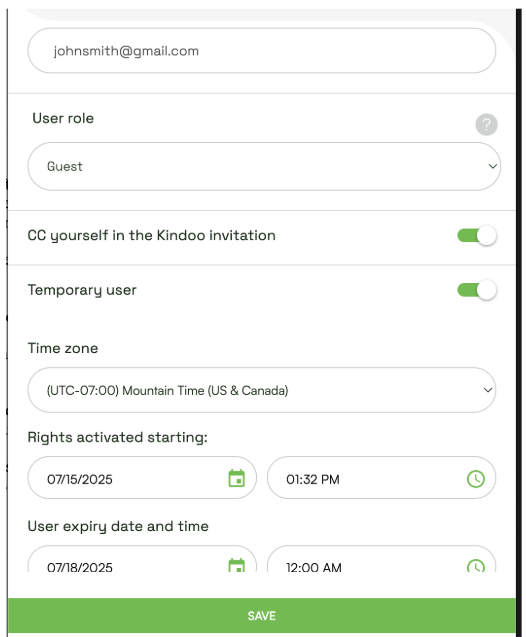Click the User role help question mark icon
Viewport: 526px width, 637px height.
coord(486,124)
